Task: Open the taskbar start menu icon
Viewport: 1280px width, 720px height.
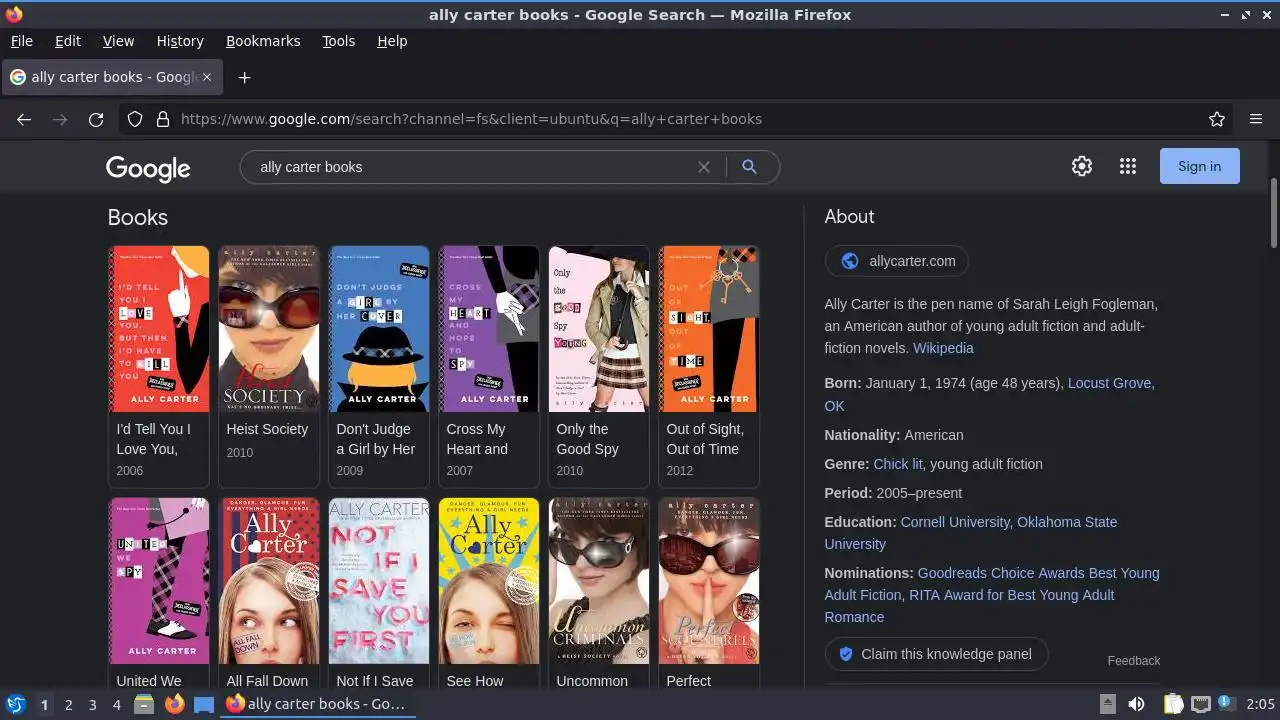Action: tap(15, 704)
